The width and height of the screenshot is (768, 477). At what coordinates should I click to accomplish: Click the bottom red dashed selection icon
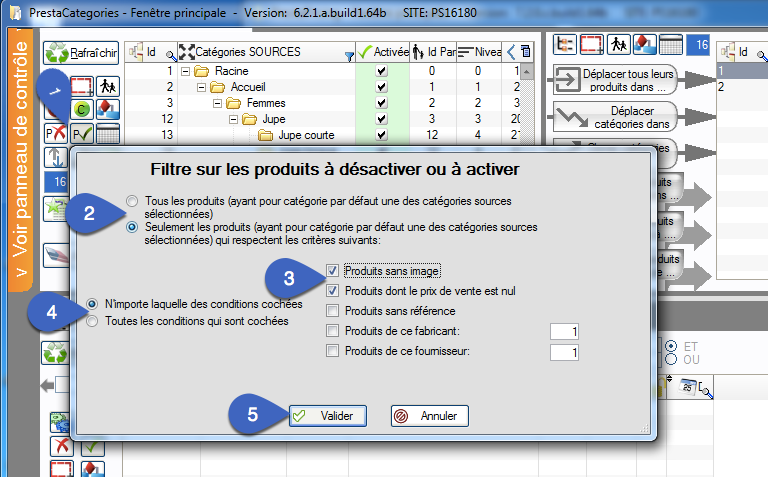tap(62, 469)
